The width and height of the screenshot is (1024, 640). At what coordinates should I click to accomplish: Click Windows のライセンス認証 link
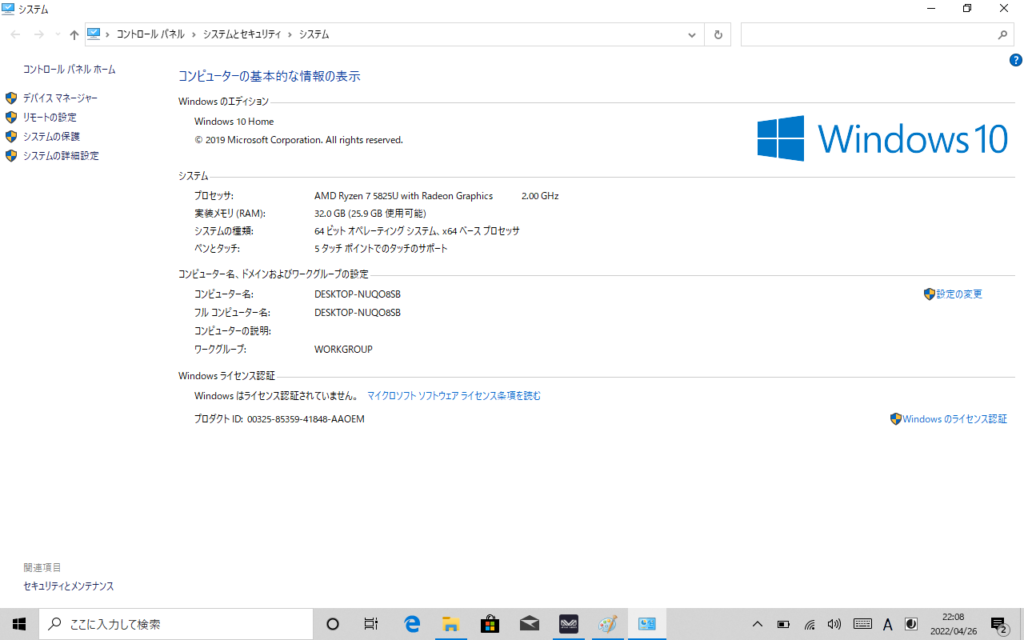click(x=955, y=419)
